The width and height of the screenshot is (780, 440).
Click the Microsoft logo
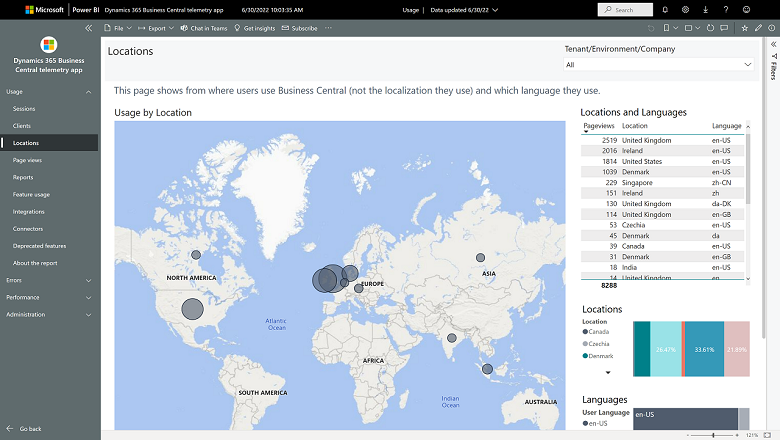tap(44, 9)
